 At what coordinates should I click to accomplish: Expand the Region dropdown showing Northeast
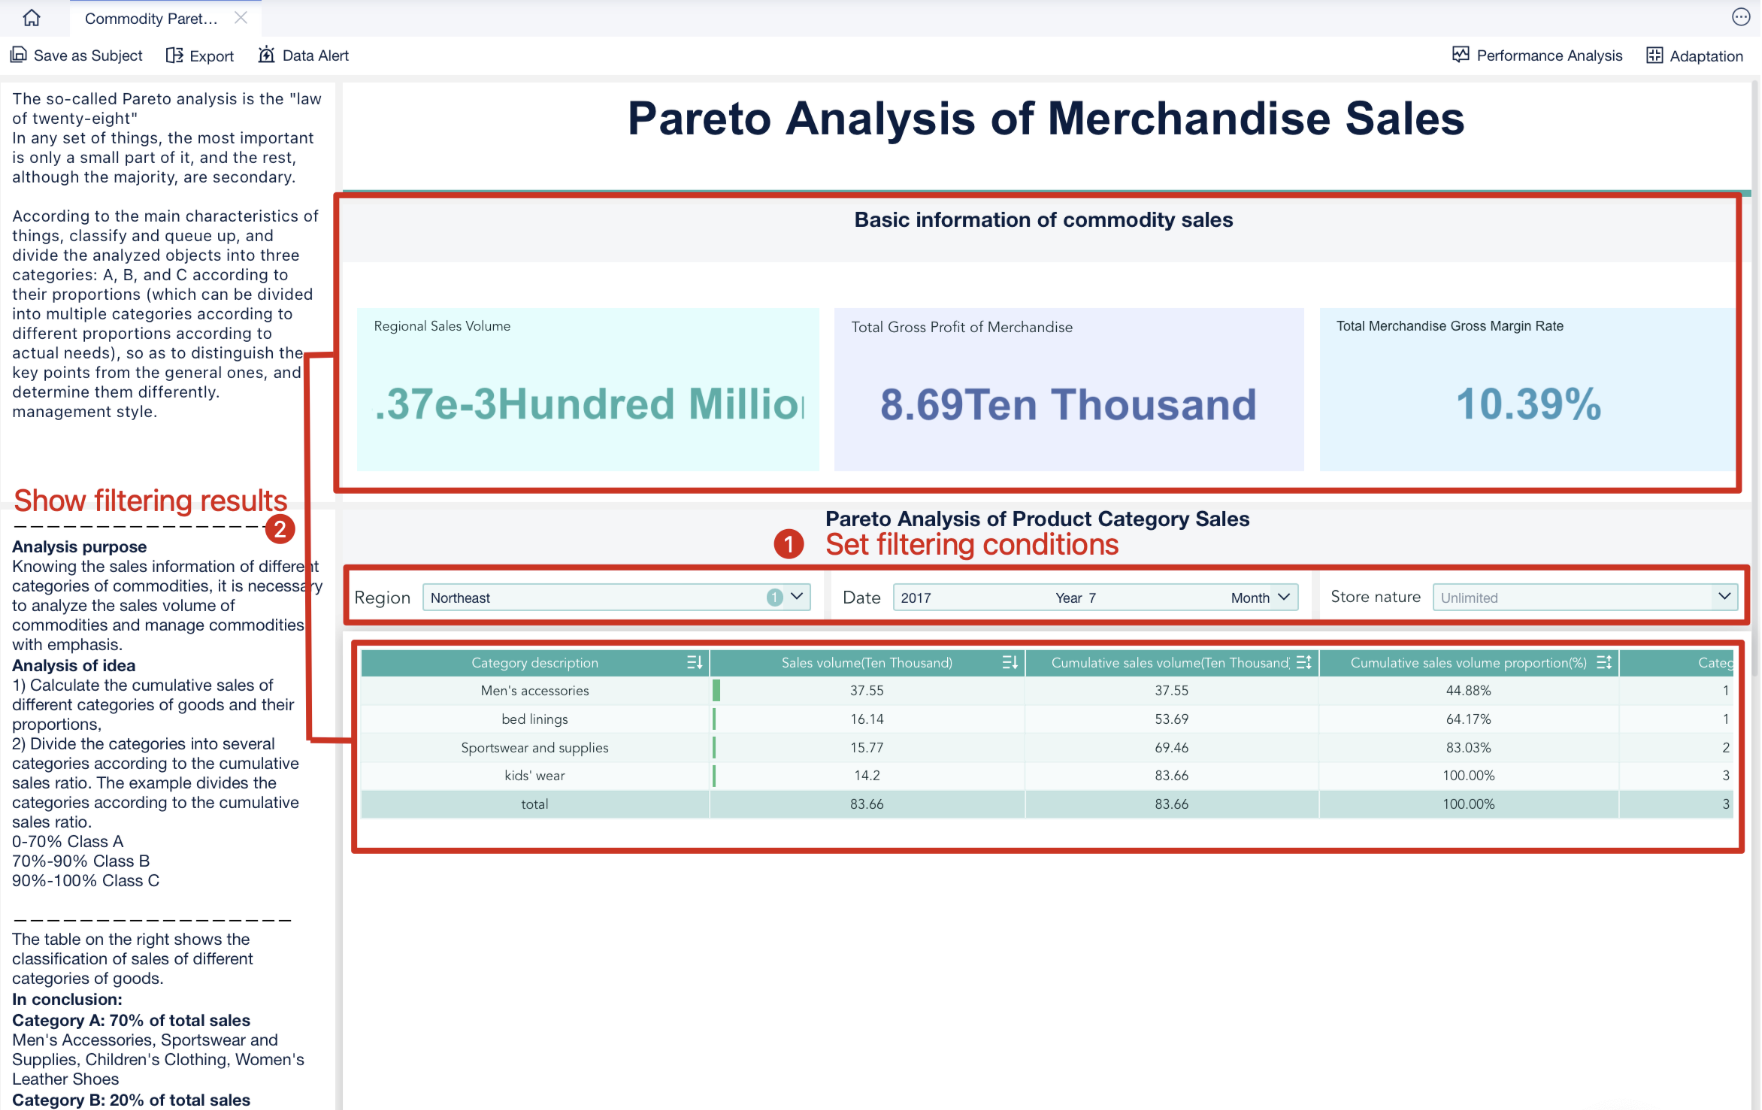797,597
